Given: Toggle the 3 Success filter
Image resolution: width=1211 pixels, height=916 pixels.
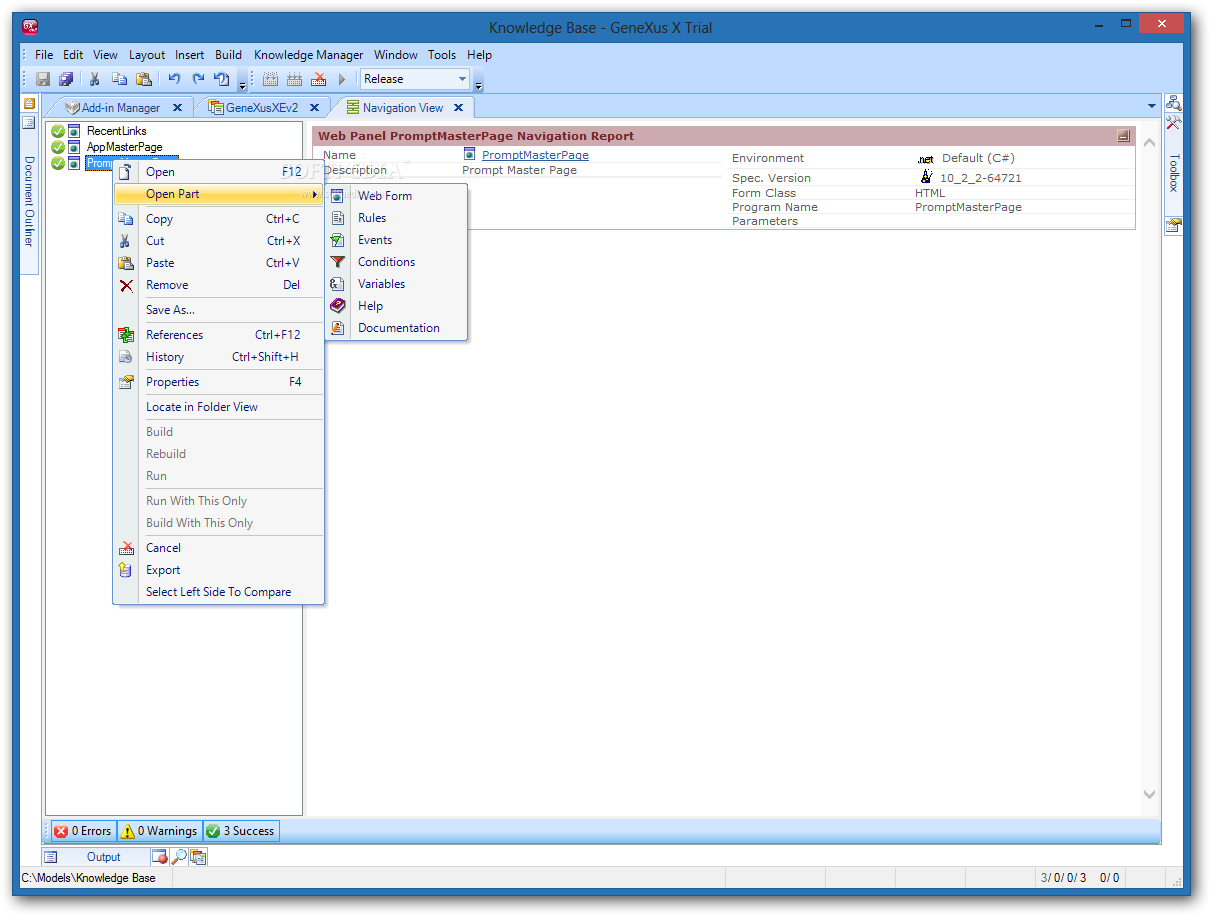Looking at the screenshot, I should [241, 831].
